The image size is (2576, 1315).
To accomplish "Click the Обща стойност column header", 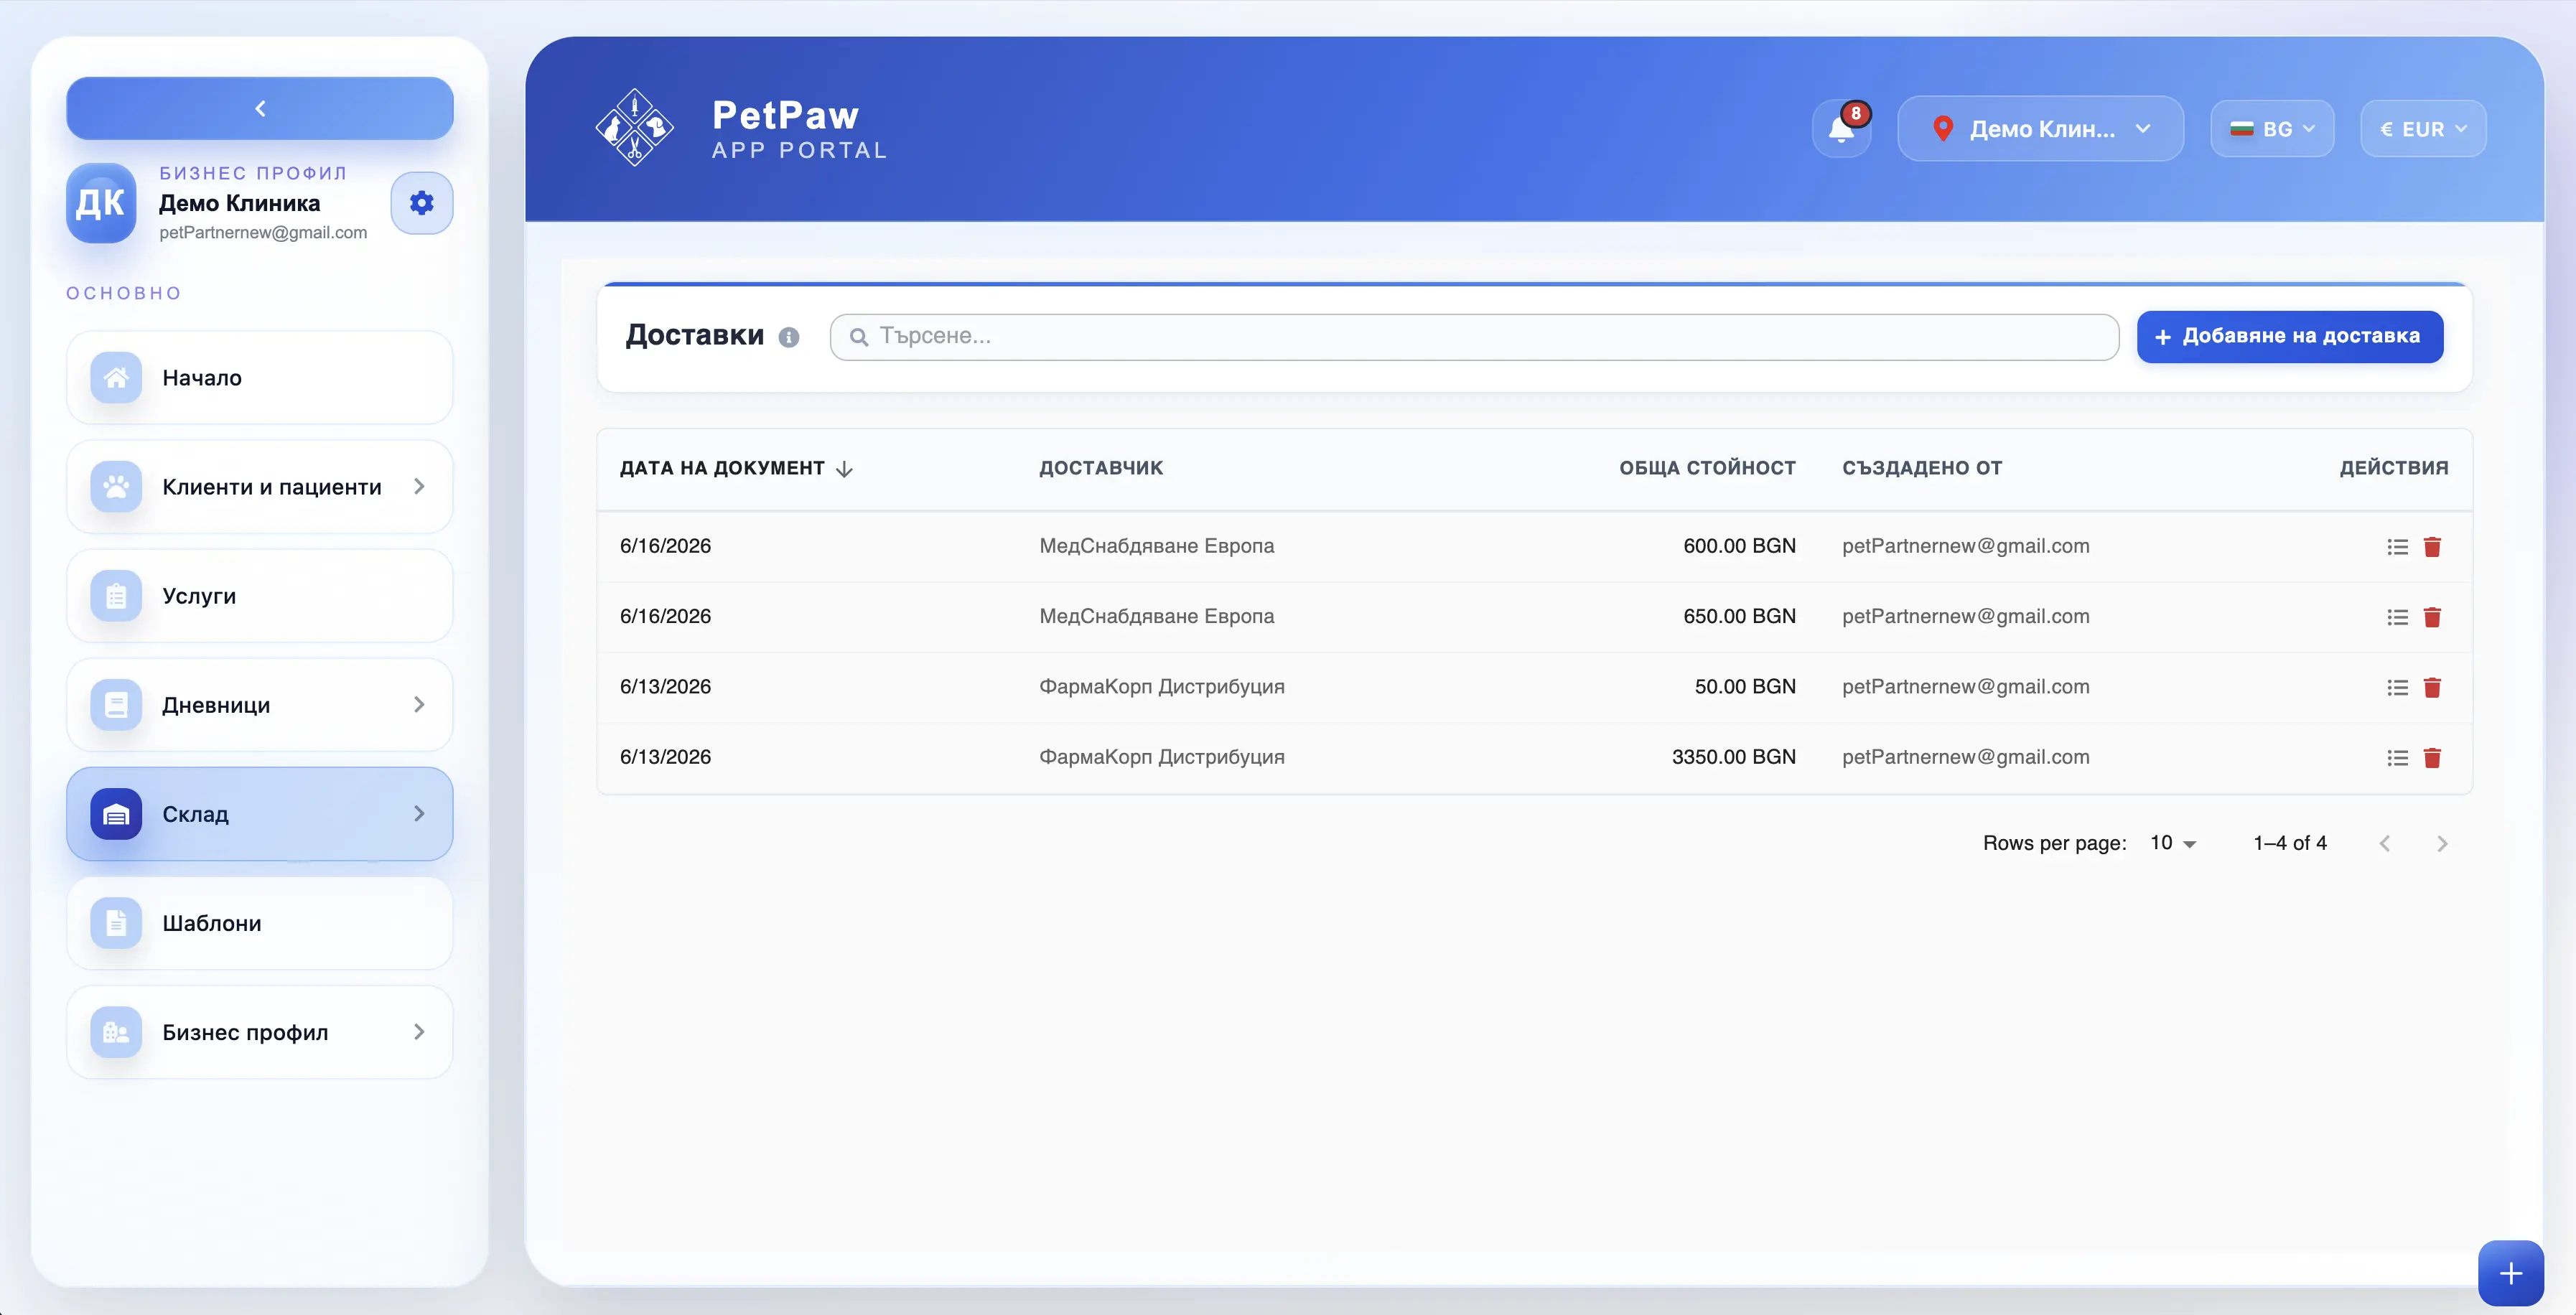I will click(x=1707, y=468).
